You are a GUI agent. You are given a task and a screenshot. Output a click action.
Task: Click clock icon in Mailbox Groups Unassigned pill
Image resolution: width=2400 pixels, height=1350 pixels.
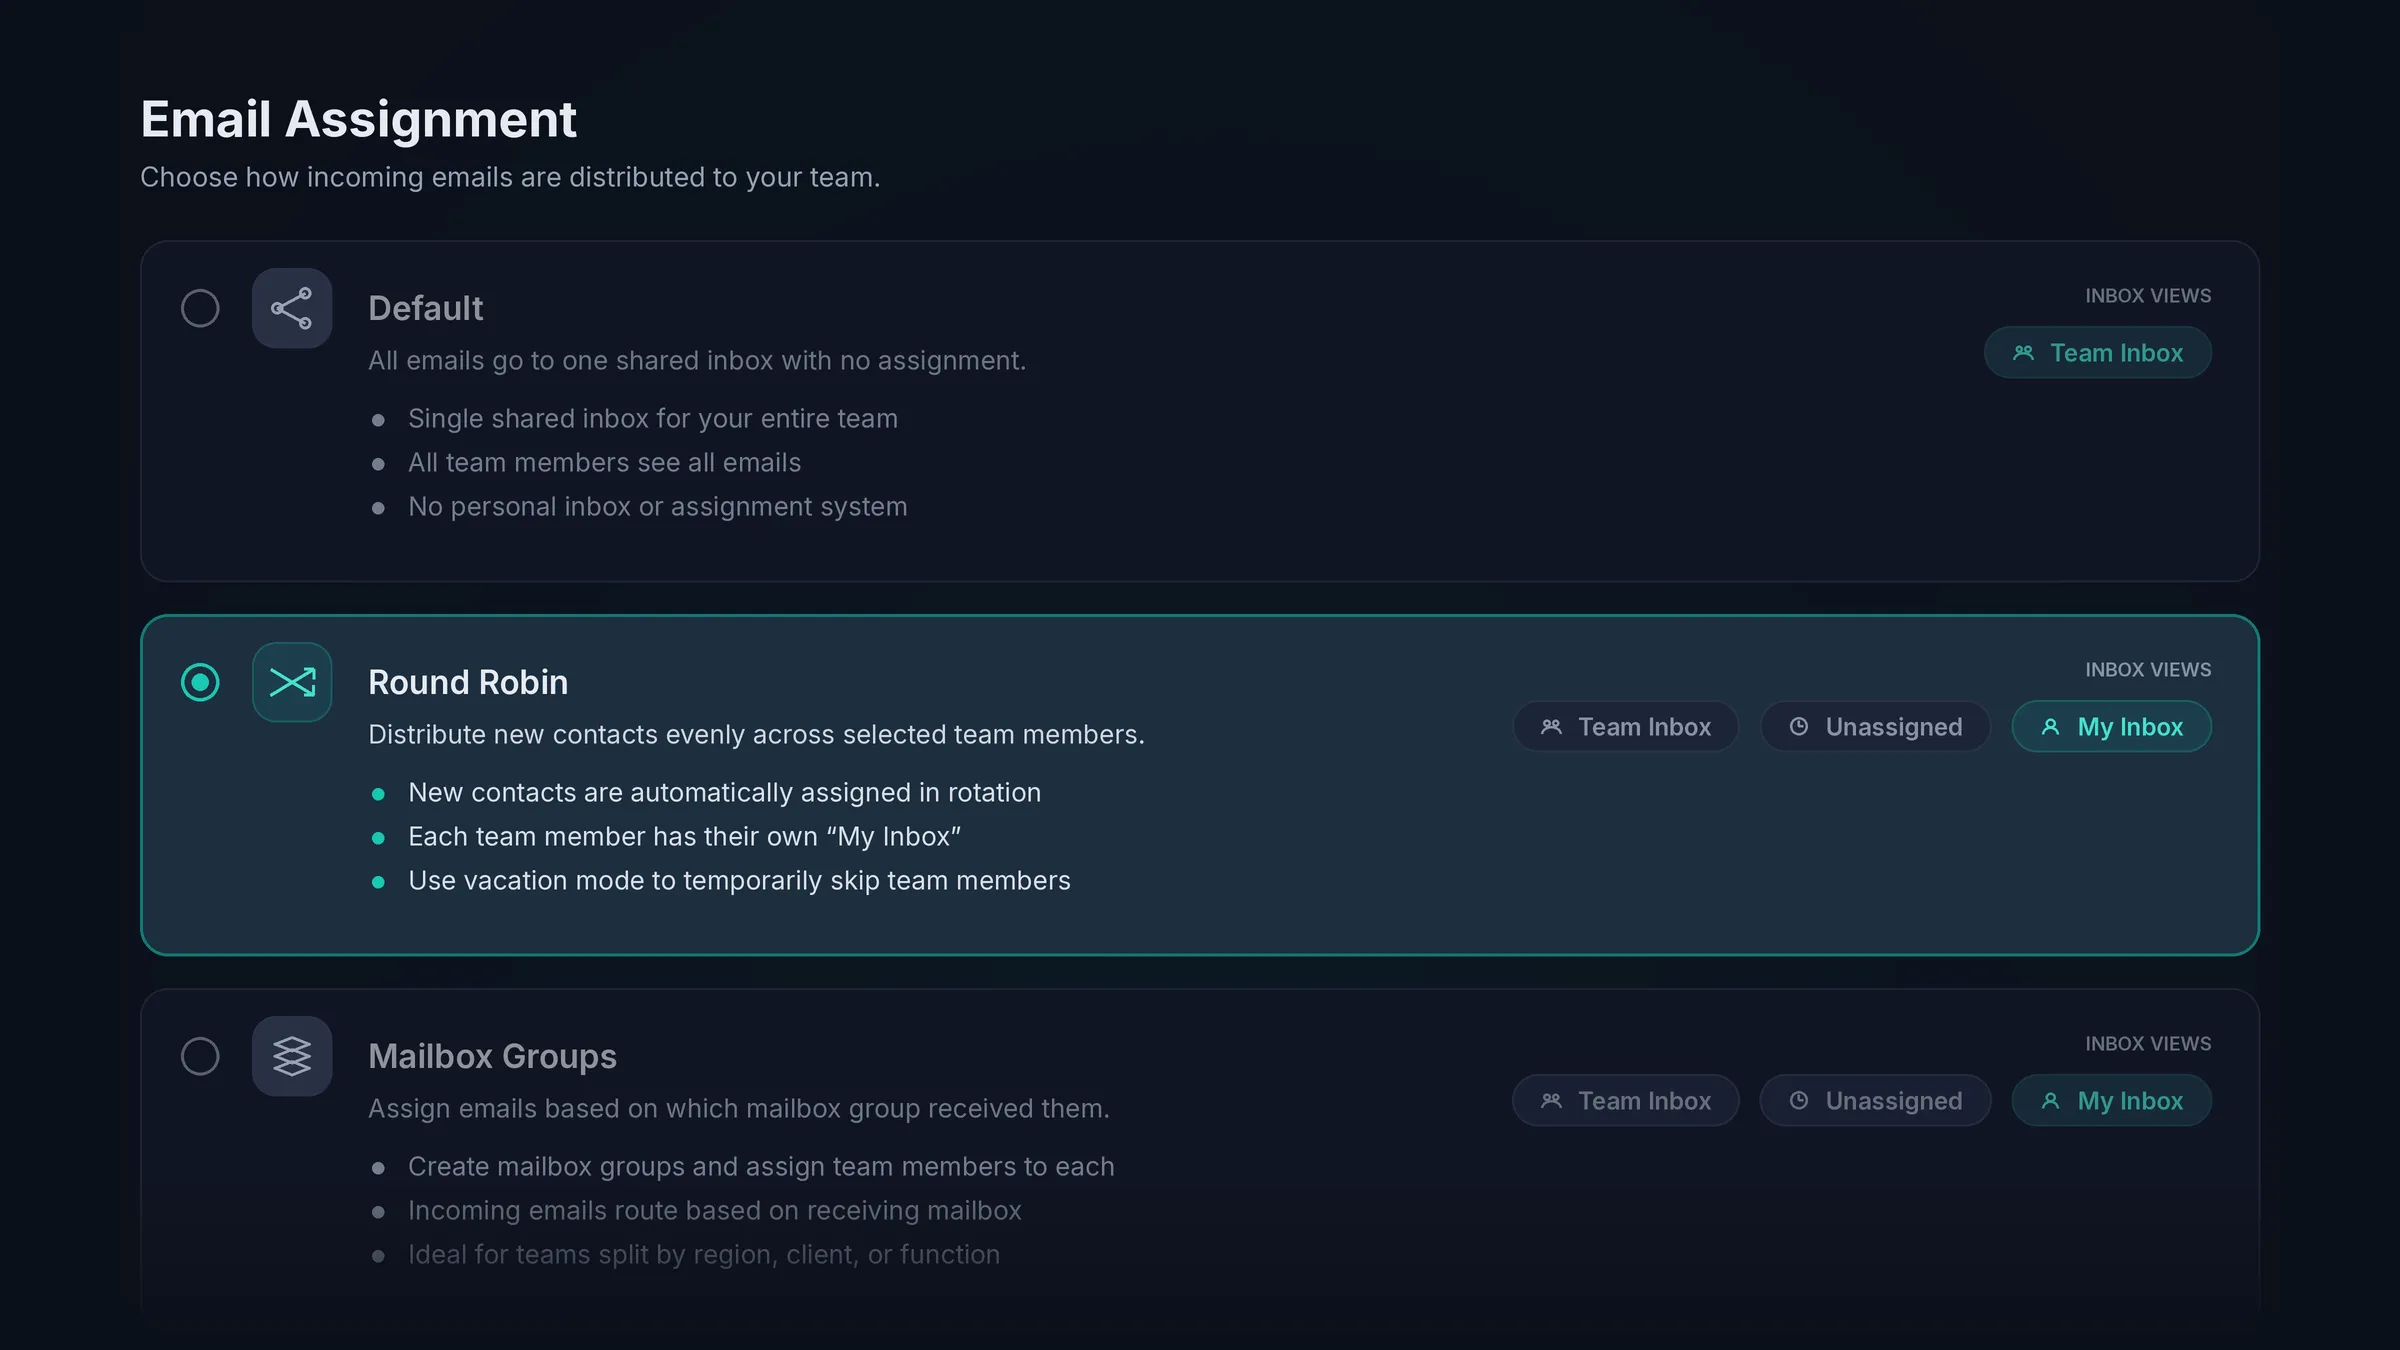1799,1101
